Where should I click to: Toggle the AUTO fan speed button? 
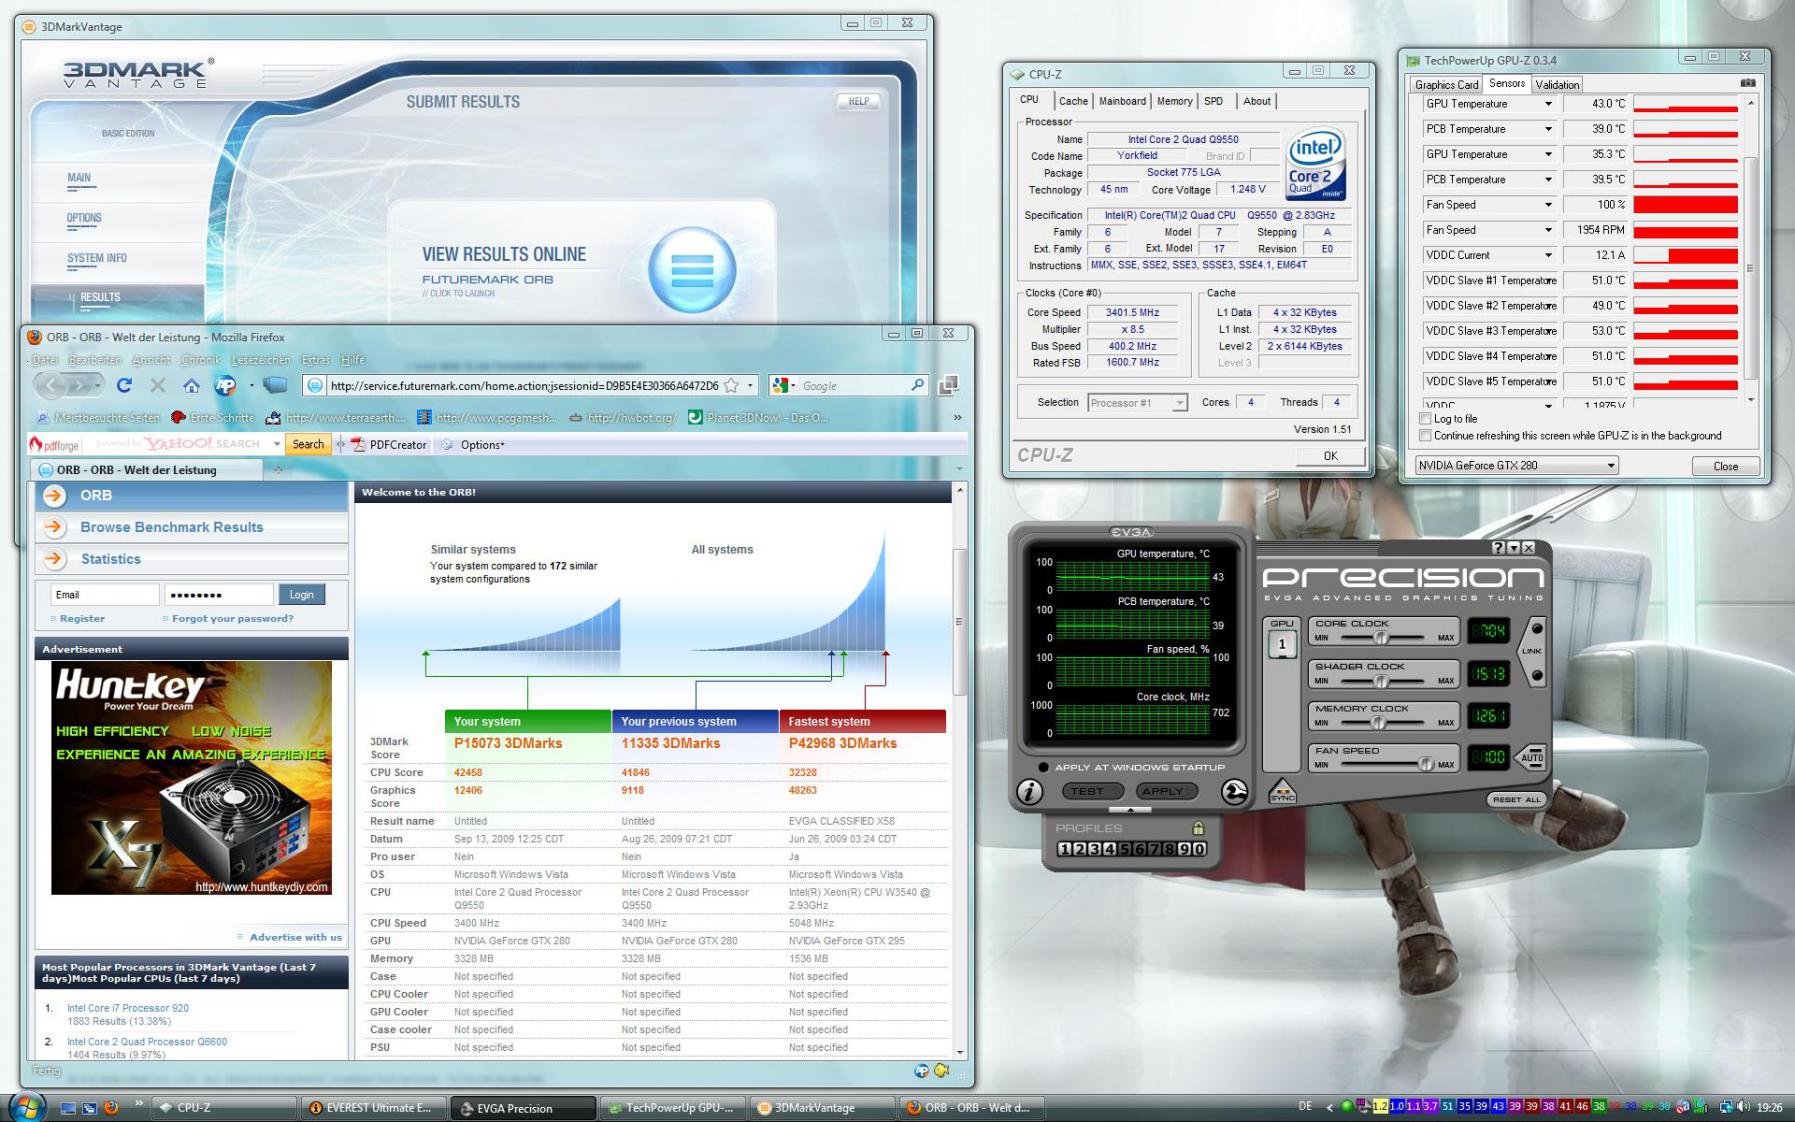(x=1531, y=758)
